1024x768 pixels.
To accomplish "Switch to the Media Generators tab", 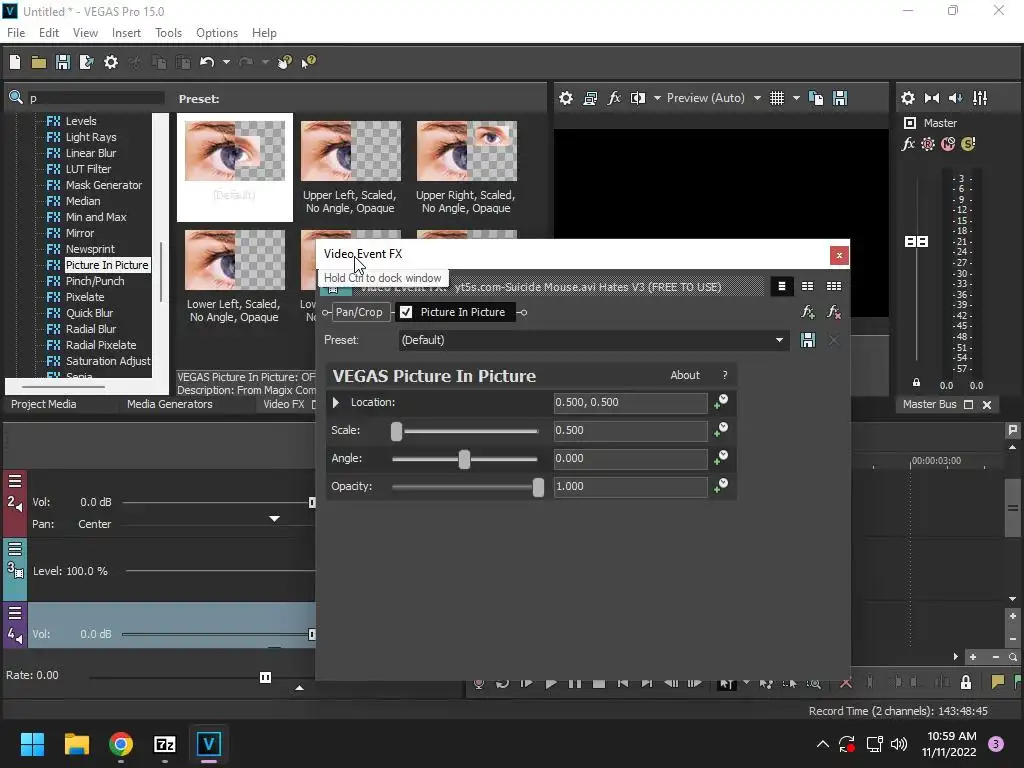I will click(x=169, y=404).
